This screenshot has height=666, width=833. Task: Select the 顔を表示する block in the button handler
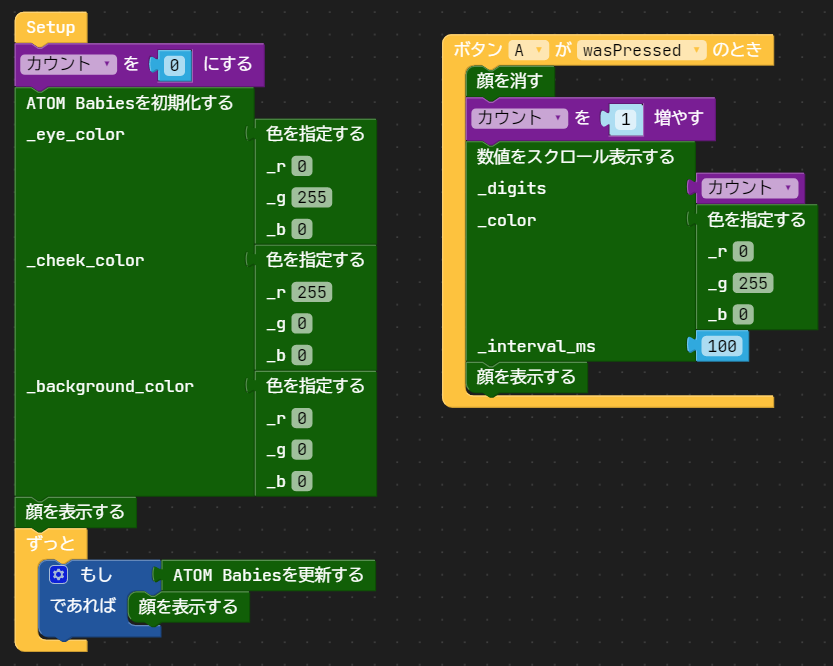pyautogui.click(x=526, y=377)
